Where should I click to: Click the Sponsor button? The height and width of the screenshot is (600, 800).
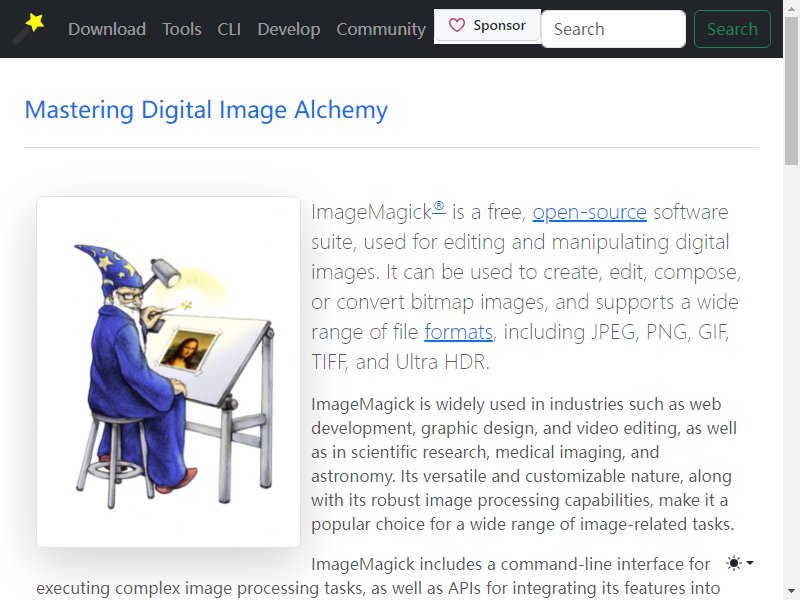coord(487,26)
